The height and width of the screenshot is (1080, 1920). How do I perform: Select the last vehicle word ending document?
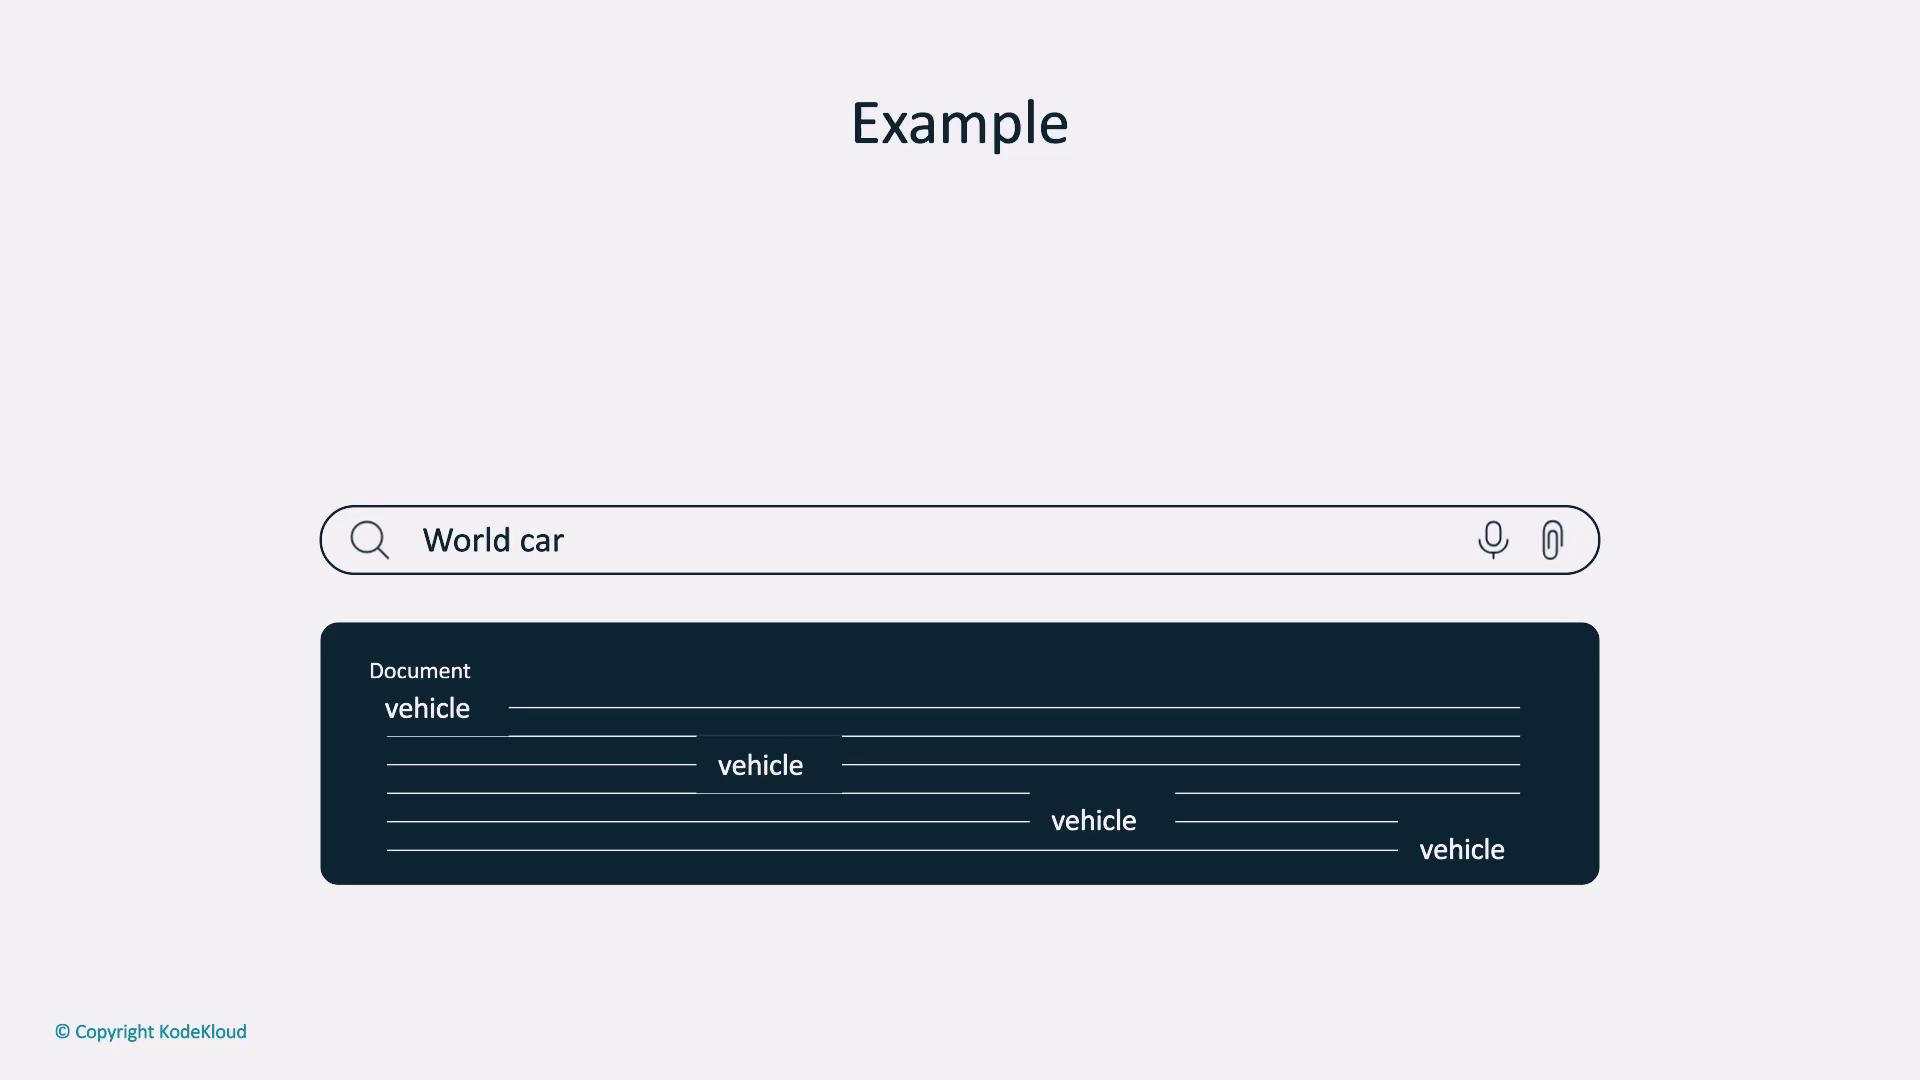coord(1461,850)
